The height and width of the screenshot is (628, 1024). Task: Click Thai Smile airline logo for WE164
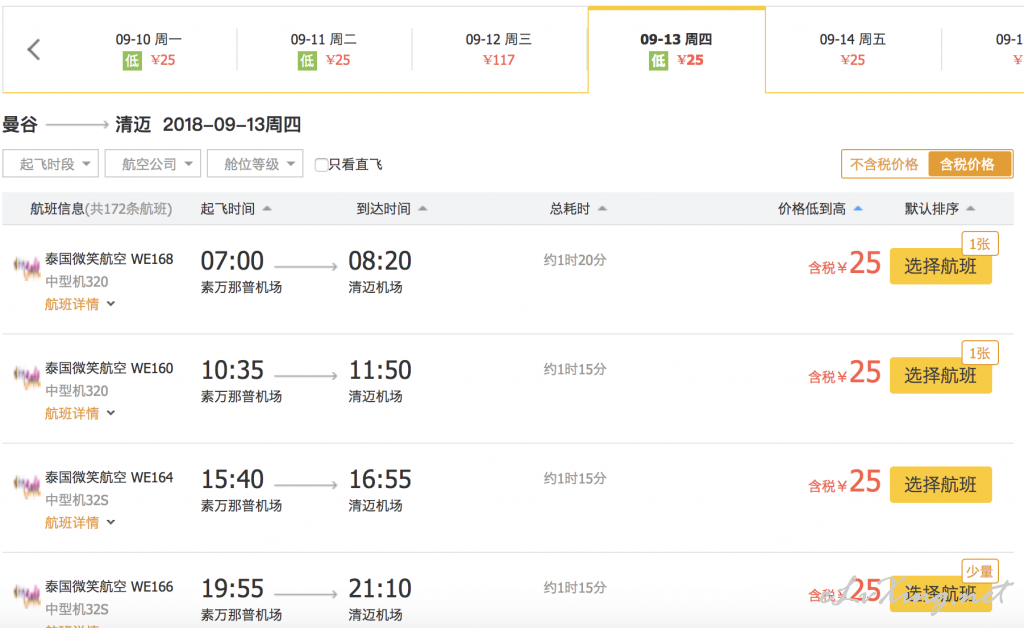(27, 485)
